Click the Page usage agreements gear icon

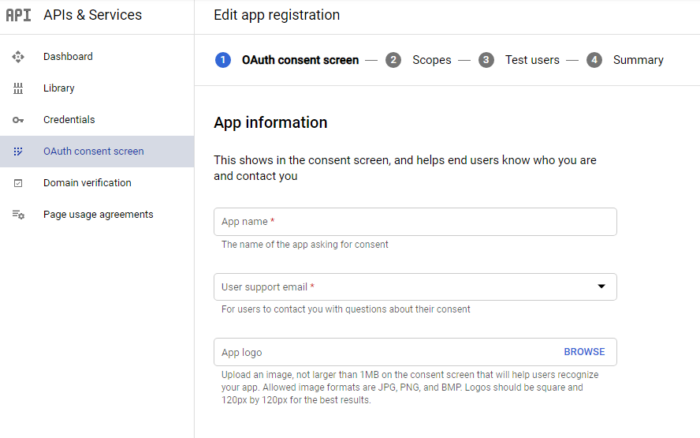coord(18,215)
